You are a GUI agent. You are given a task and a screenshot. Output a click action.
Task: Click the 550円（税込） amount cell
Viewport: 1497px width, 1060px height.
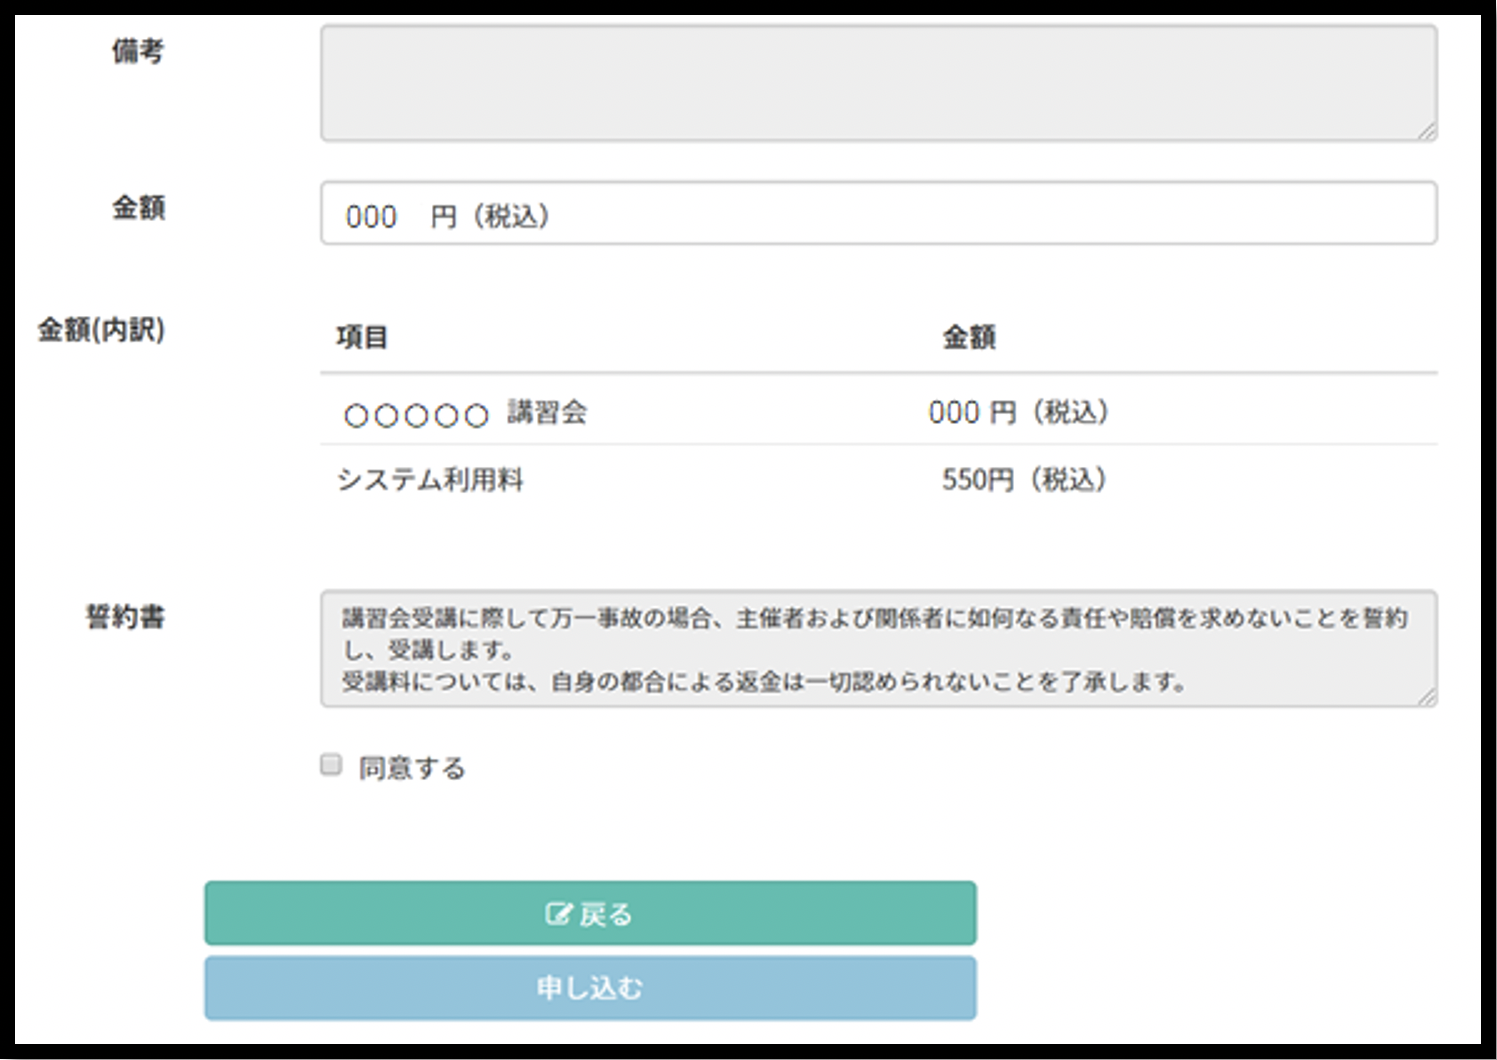pyautogui.click(x=1023, y=480)
